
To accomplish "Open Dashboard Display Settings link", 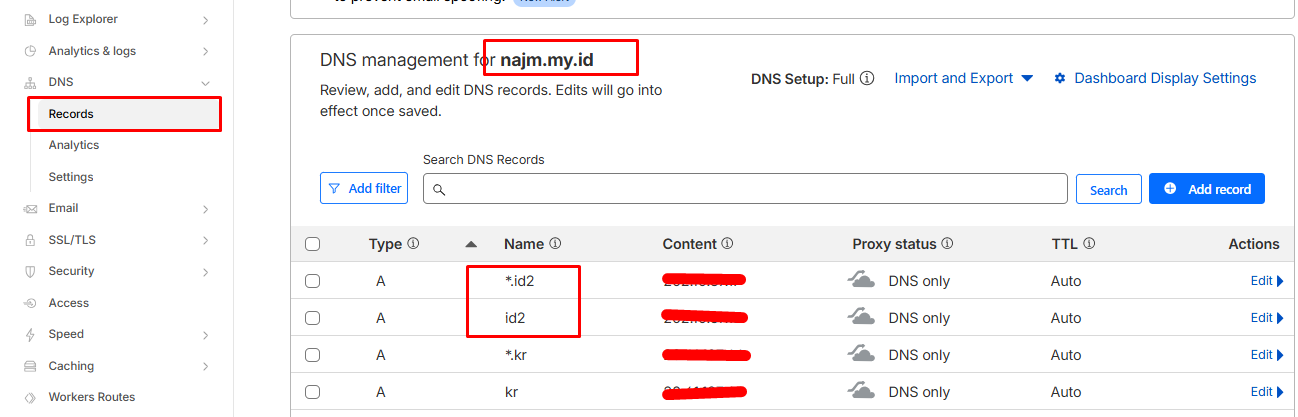I will 1165,78.
